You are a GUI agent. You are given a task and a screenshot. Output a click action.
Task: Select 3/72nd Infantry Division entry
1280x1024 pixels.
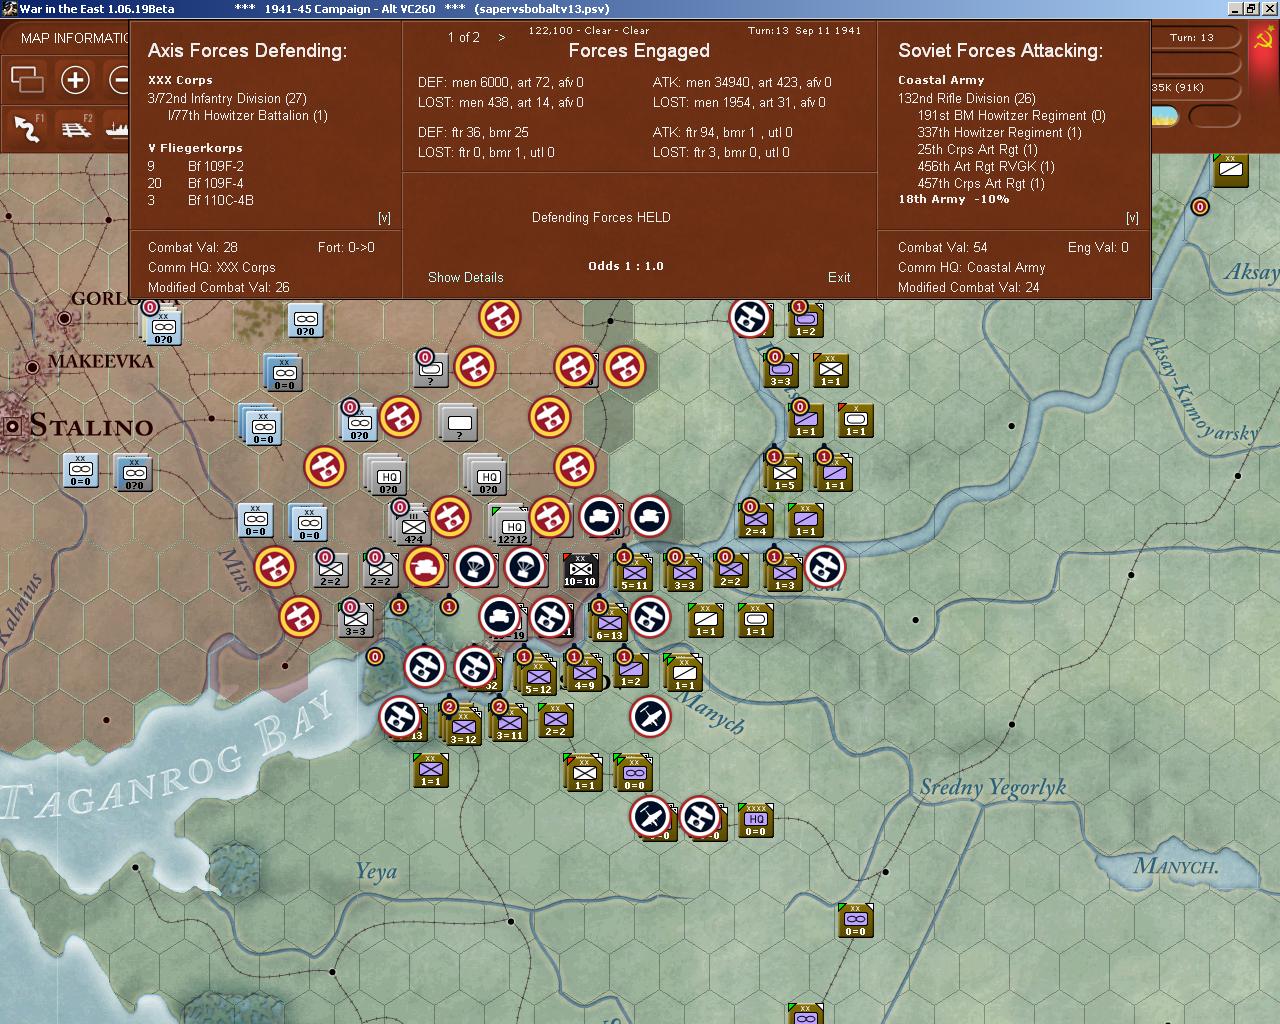click(x=227, y=98)
